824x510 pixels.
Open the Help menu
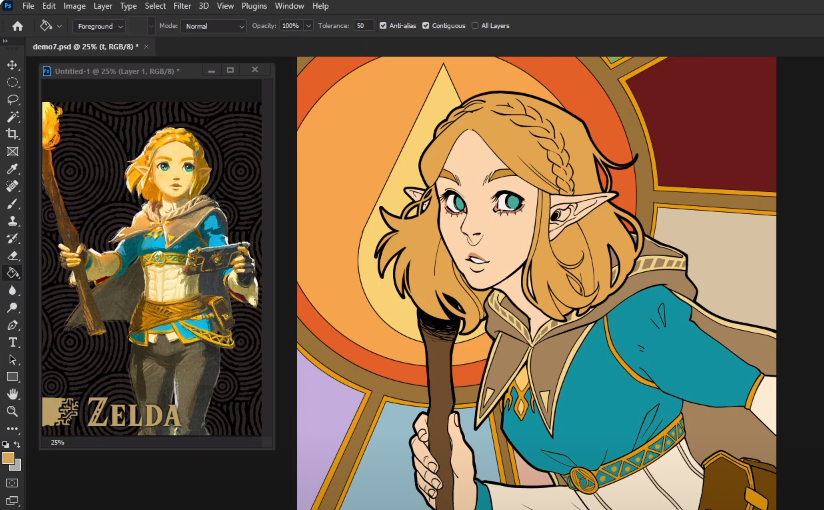point(321,6)
